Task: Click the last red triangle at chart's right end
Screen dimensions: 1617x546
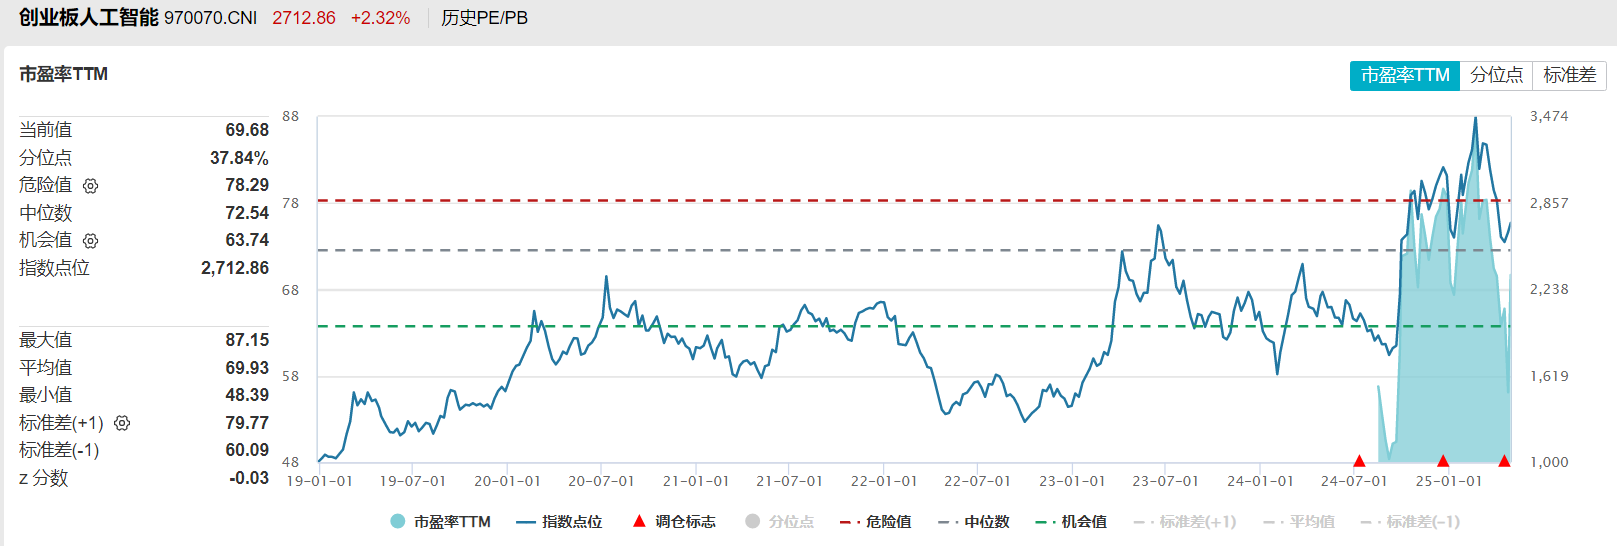Action: (1504, 461)
